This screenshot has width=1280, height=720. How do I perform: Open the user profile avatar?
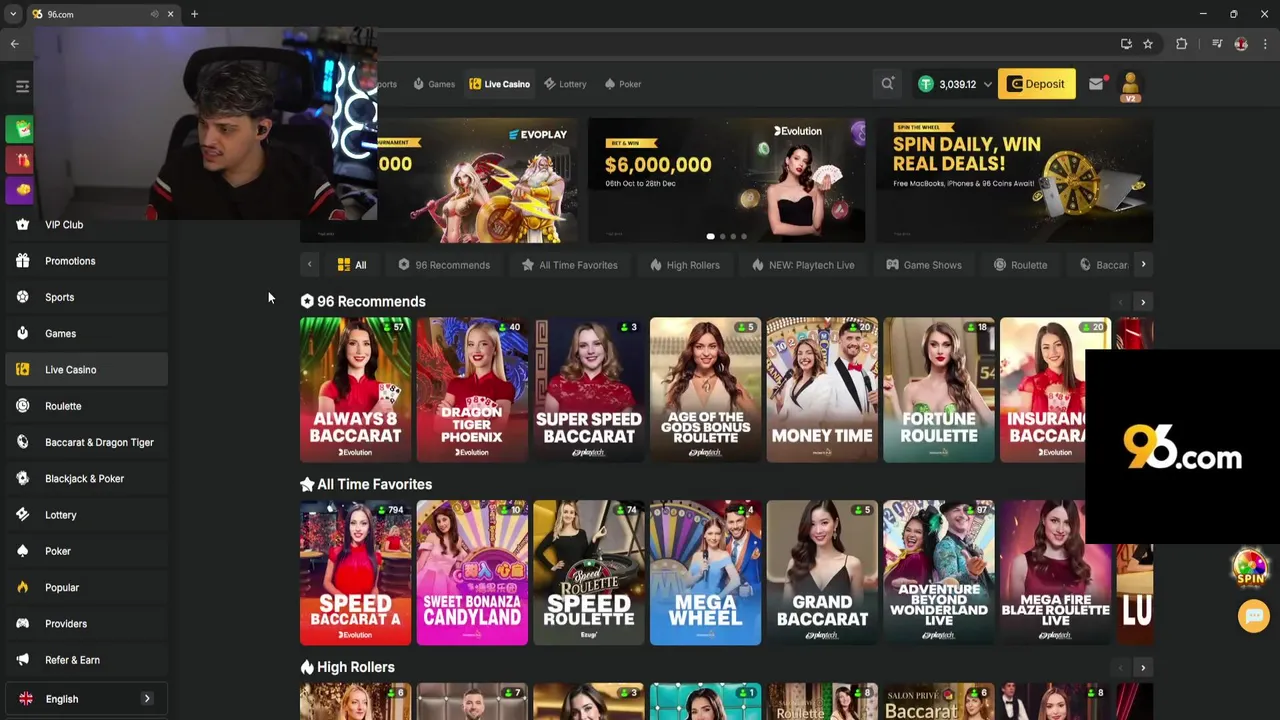[1130, 85]
